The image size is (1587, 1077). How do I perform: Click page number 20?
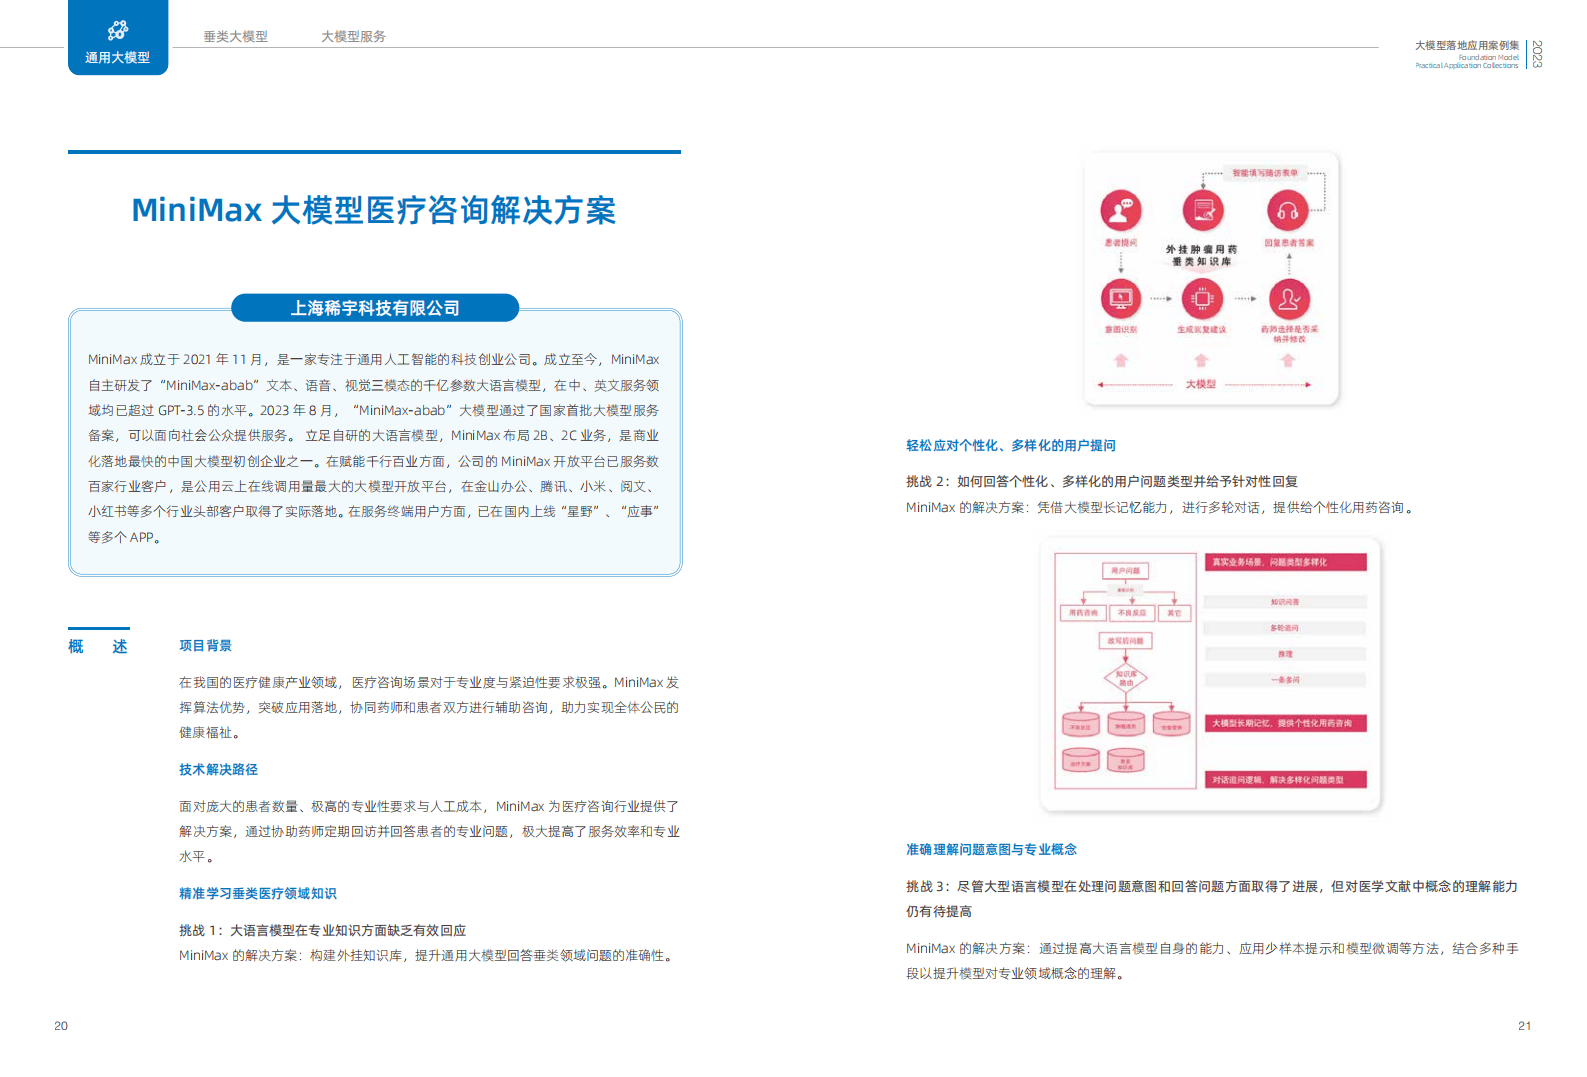pyautogui.click(x=61, y=1026)
